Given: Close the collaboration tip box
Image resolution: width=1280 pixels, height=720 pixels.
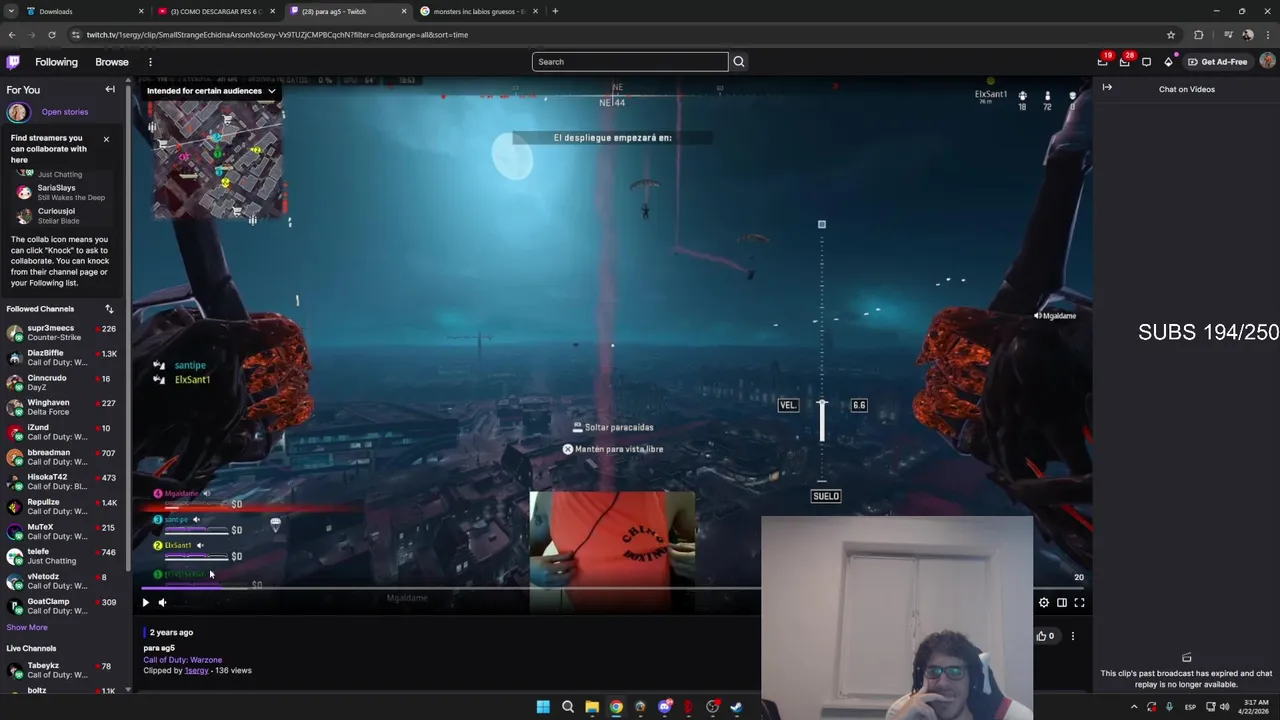Looking at the screenshot, I should (106, 139).
